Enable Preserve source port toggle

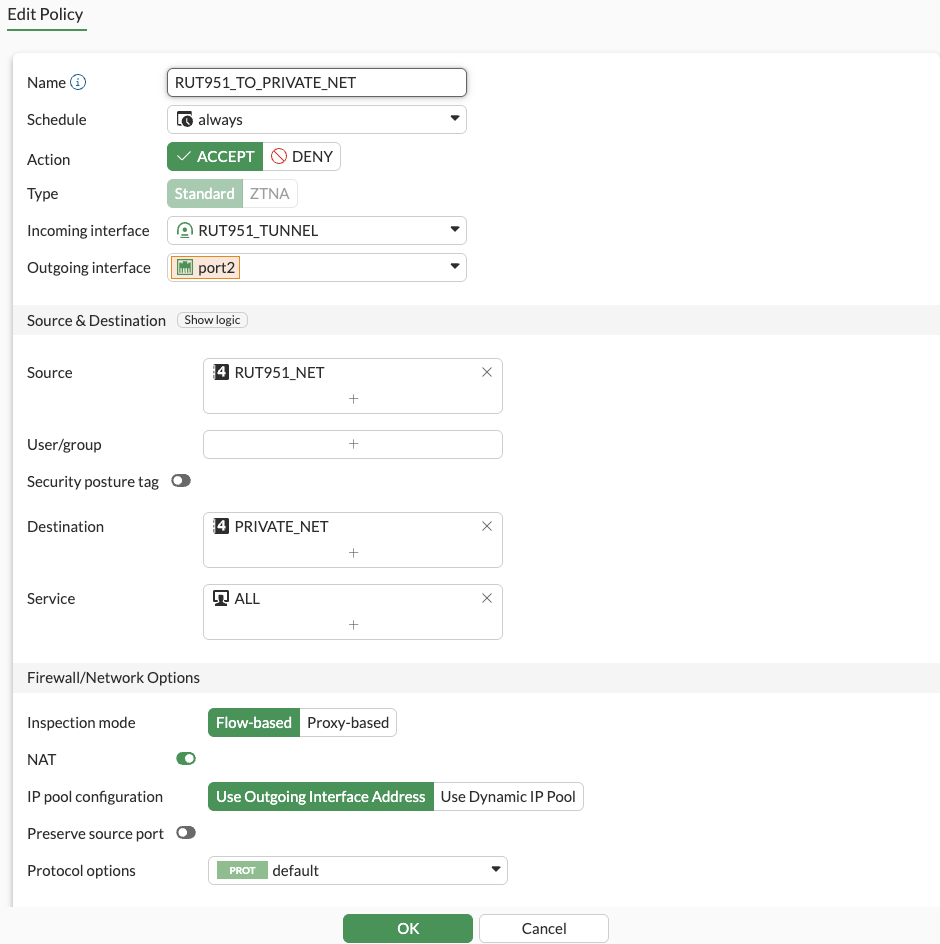pos(185,832)
